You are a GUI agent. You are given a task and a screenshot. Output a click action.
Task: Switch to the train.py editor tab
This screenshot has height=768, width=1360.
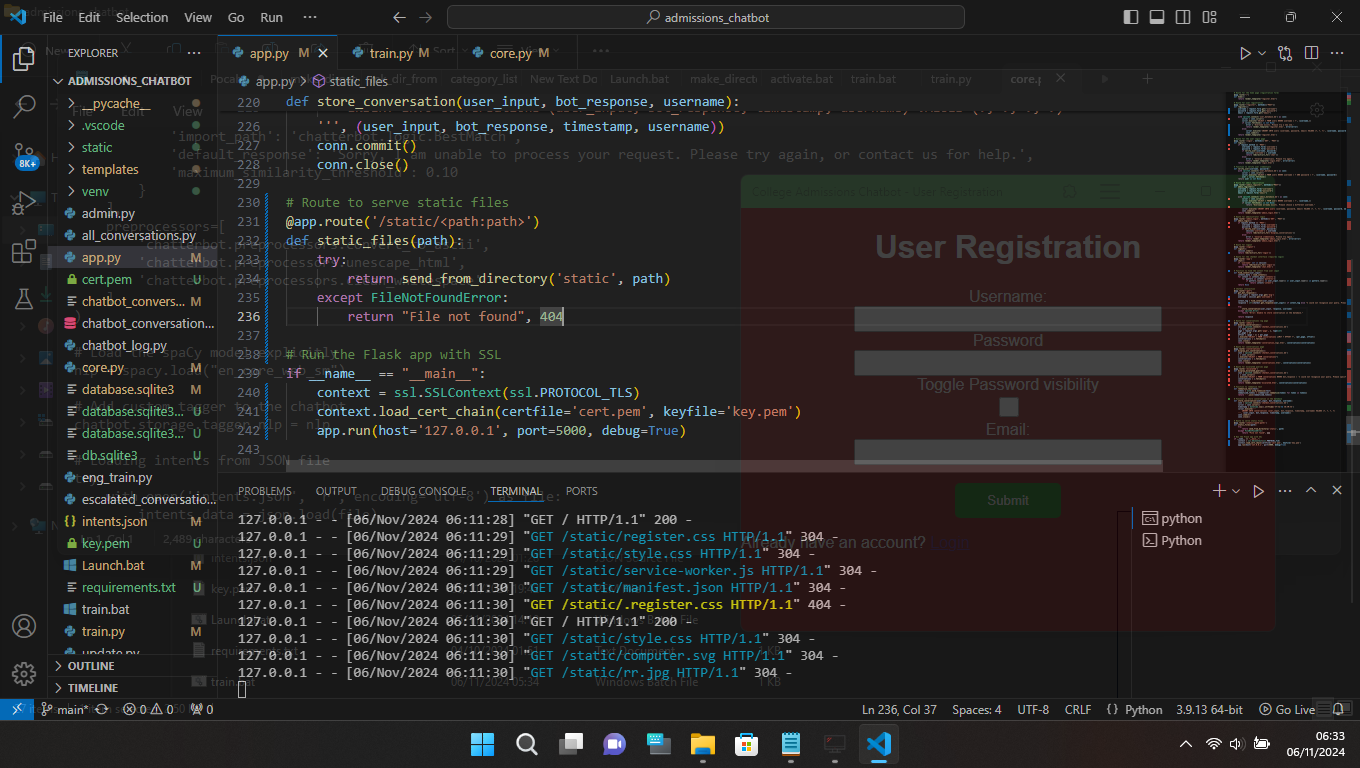[x=398, y=53]
